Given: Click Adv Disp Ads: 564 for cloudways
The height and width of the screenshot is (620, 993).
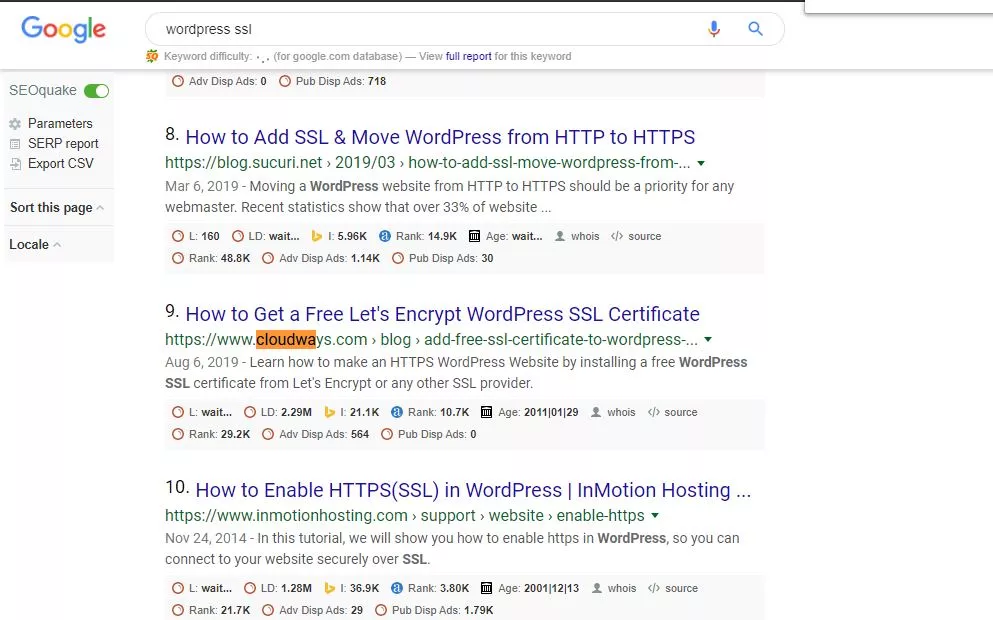Looking at the screenshot, I should tap(324, 434).
